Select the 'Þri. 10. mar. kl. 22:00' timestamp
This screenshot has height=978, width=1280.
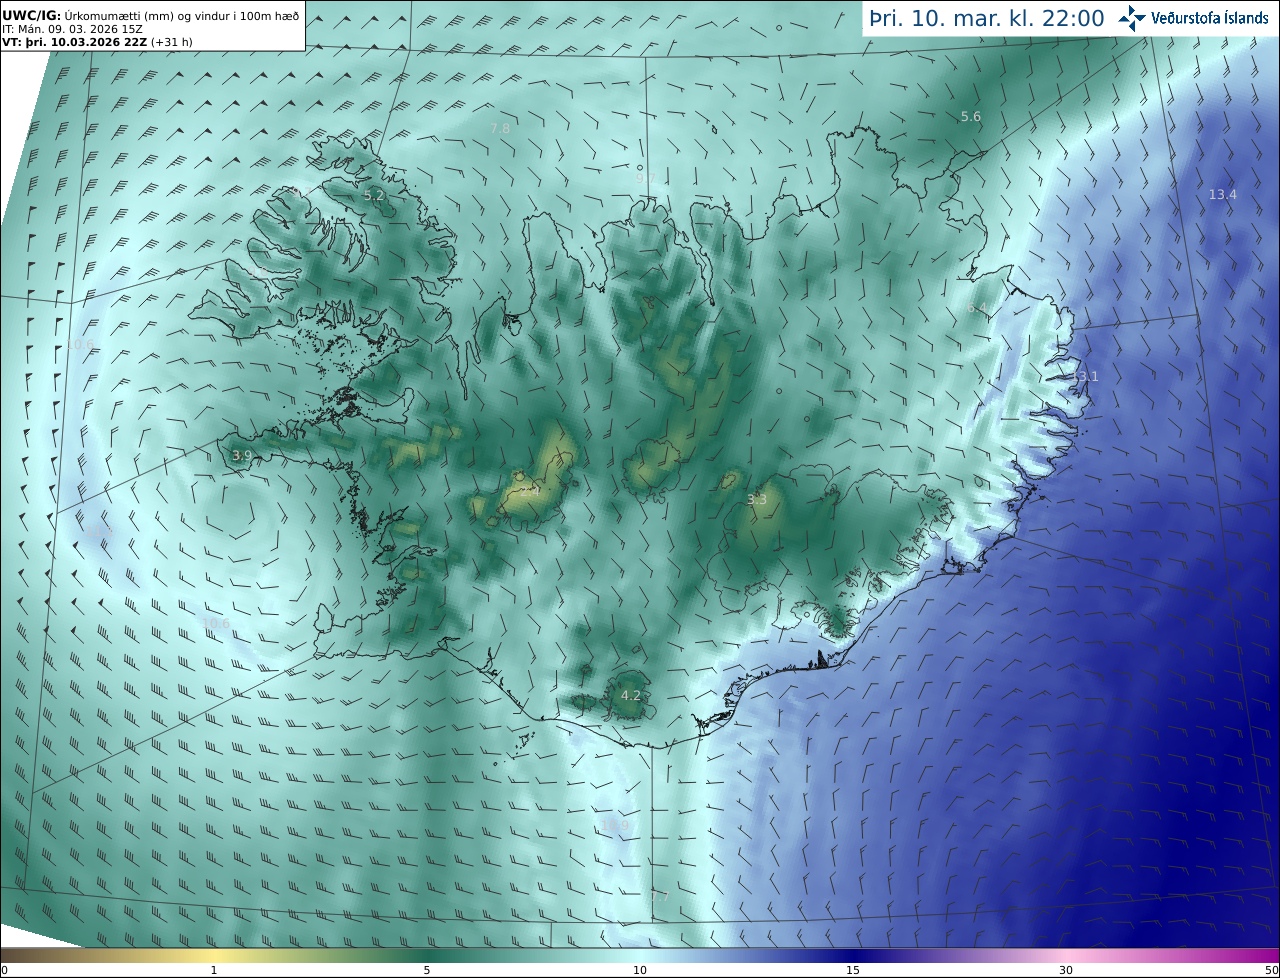[987, 18]
